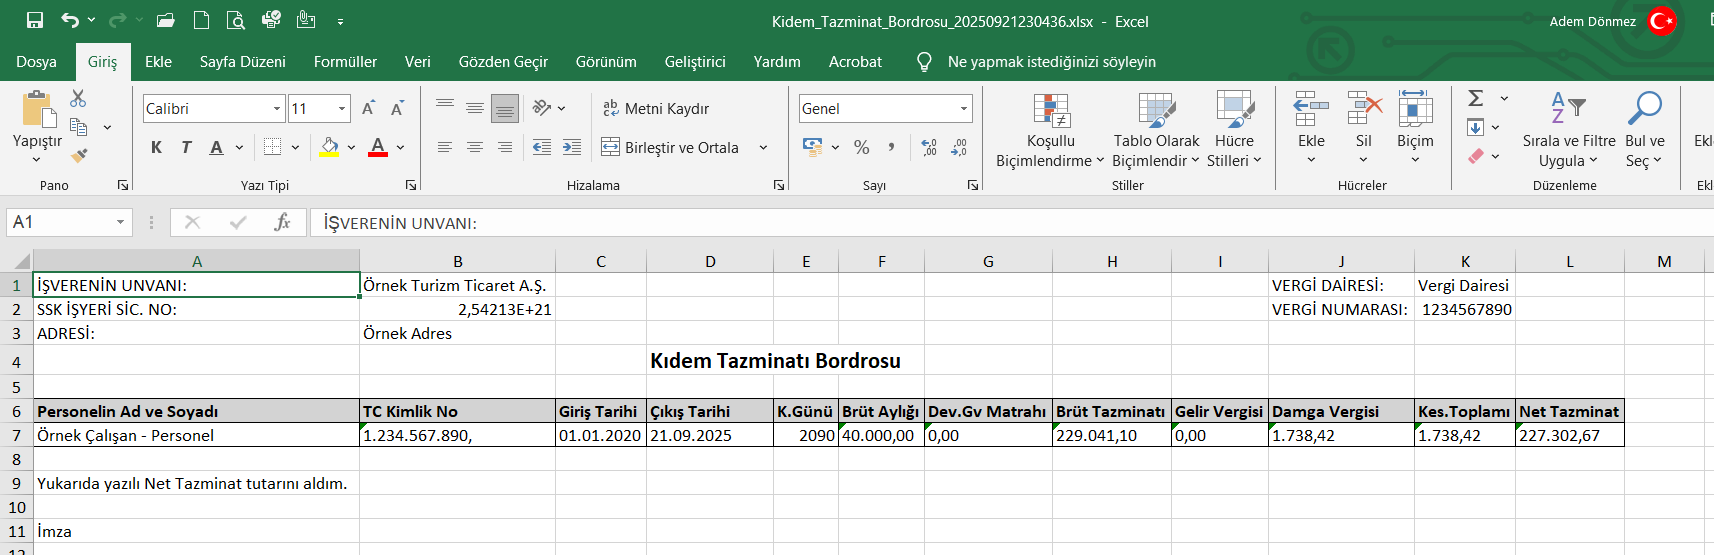The image size is (1714, 555).
Task: Expand Sırala ve Filtre Uygula menu
Action: point(1568,130)
